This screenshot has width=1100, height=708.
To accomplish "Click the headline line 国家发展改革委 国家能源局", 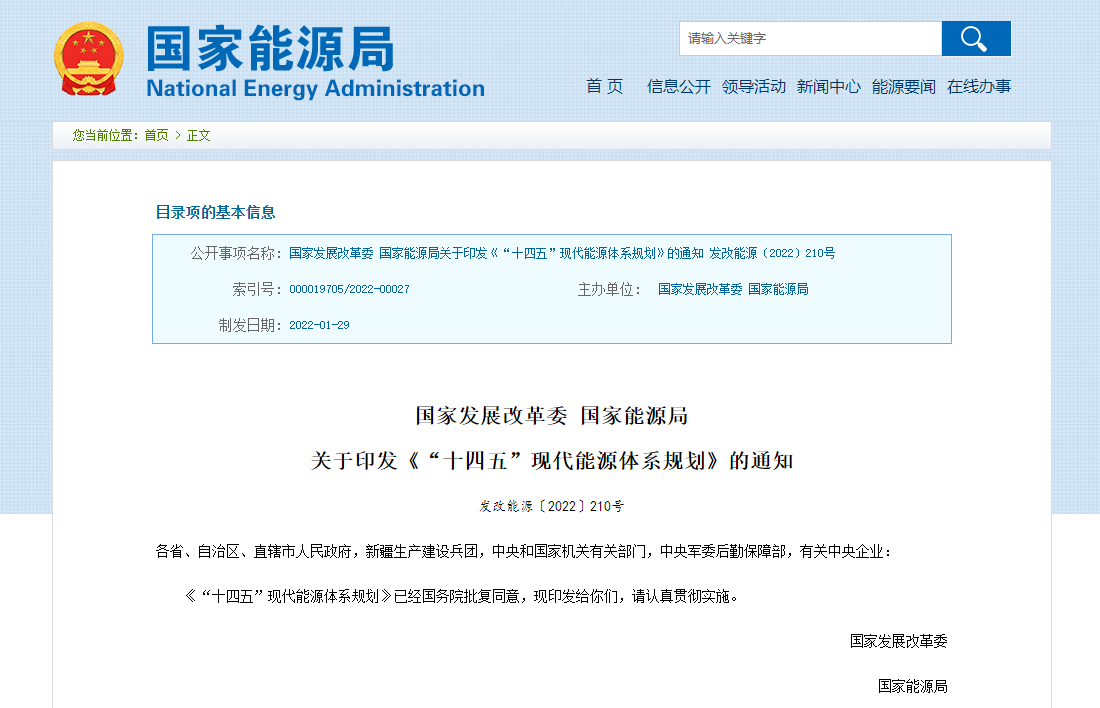I will [x=551, y=415].
